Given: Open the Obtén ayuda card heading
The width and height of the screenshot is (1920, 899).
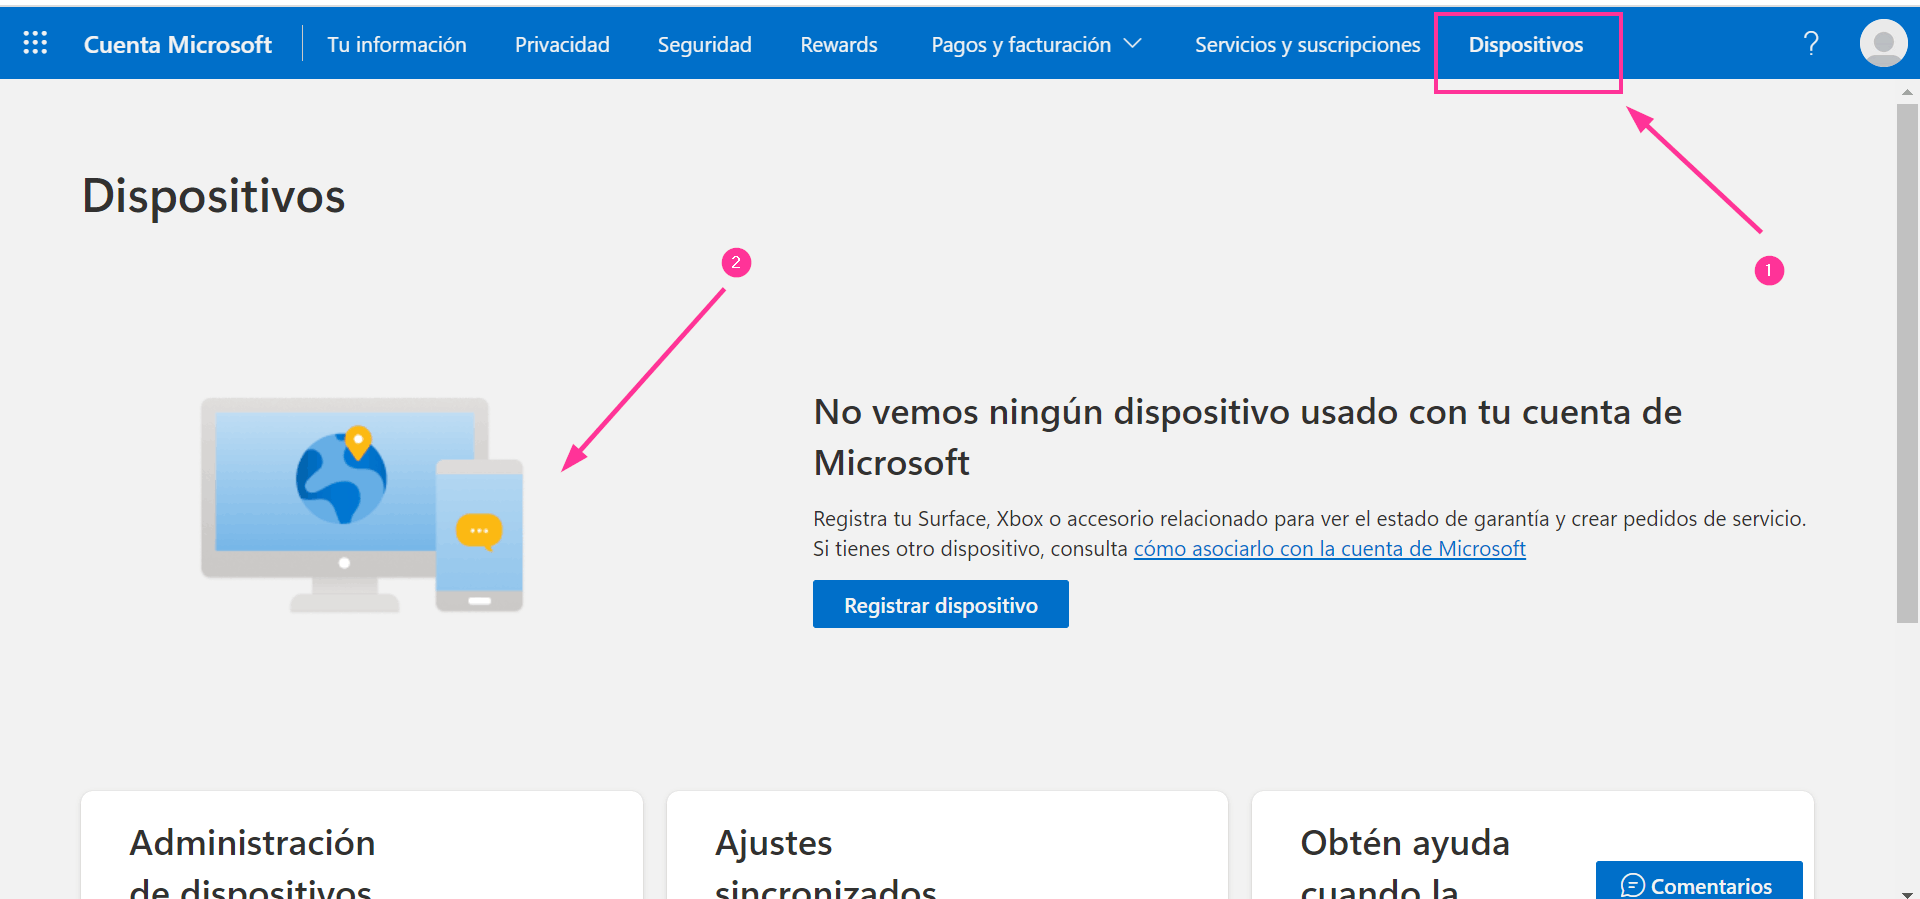Looking at the screenshot, I should pyautogui.click(x=1404, y=864).
